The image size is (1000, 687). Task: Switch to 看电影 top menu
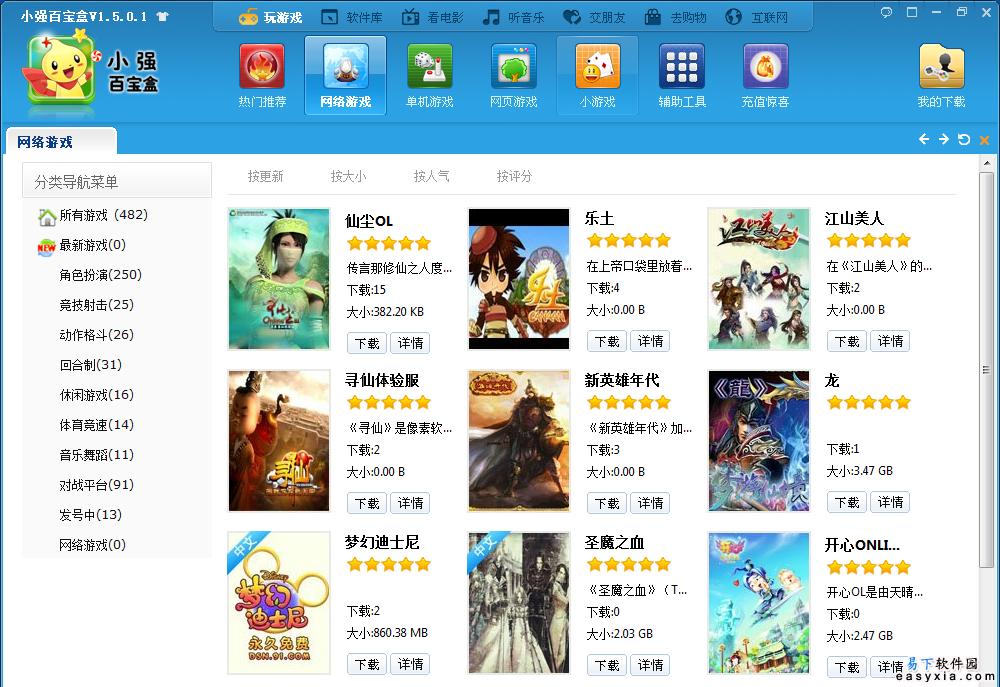click(432, 17)
